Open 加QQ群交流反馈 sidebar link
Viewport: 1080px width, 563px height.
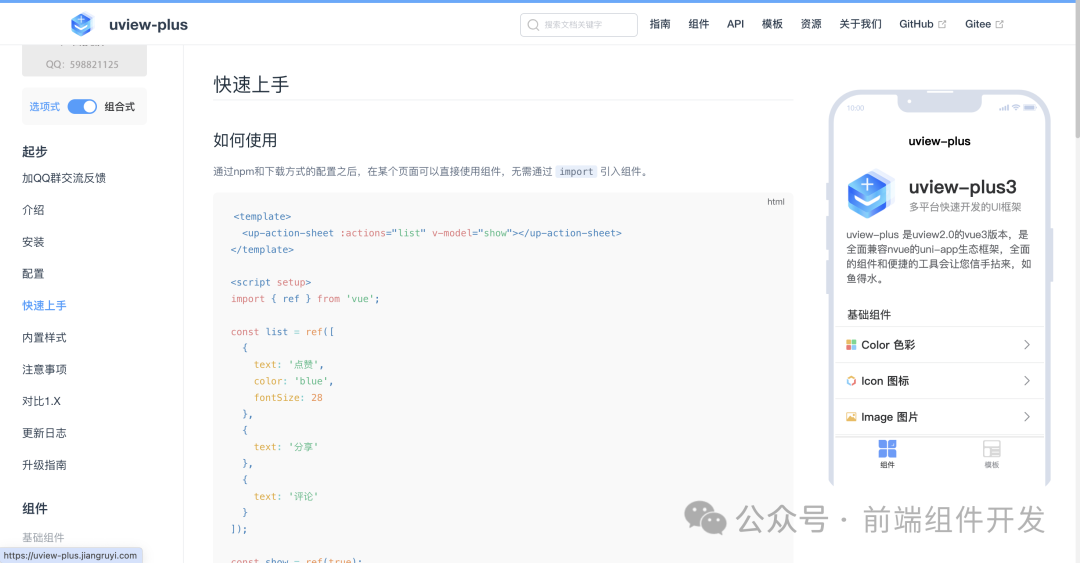point(64,178)
